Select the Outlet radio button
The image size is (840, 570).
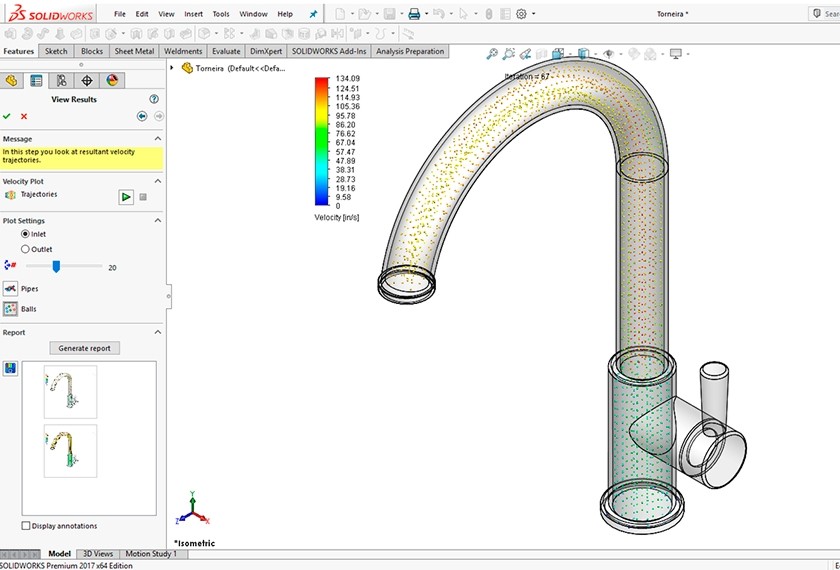26,249
